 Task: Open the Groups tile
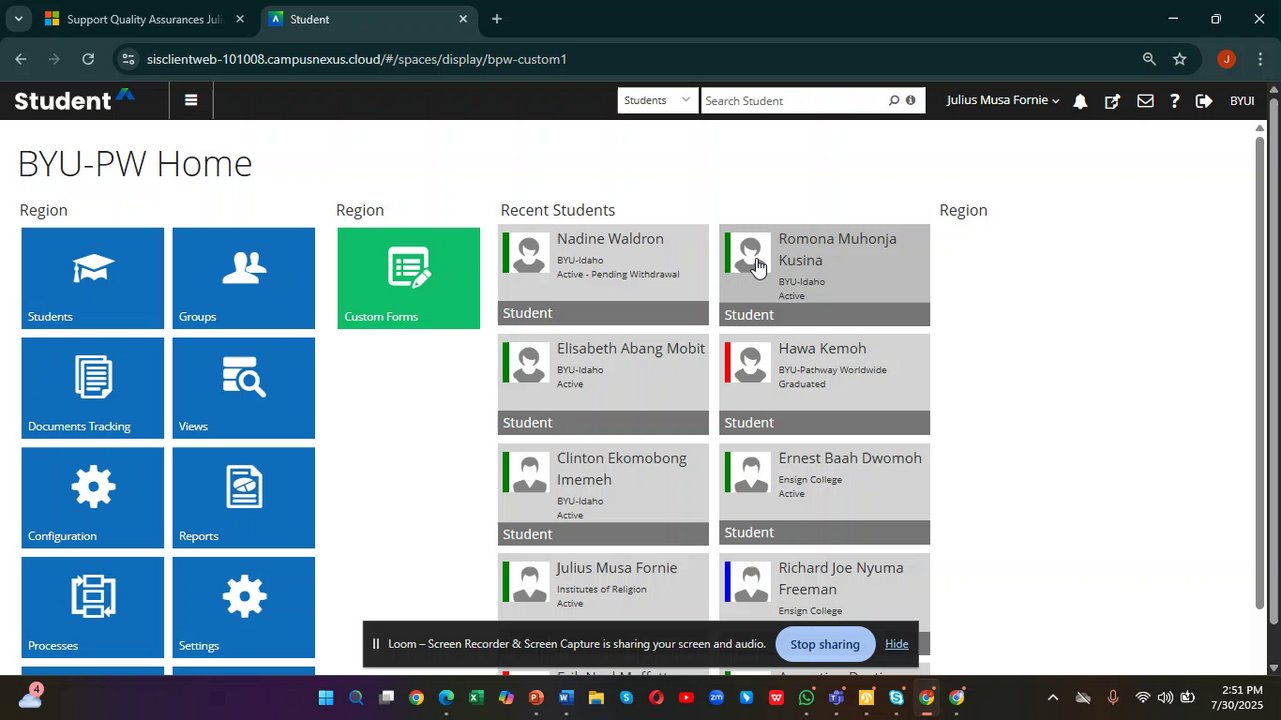[243, 278]
